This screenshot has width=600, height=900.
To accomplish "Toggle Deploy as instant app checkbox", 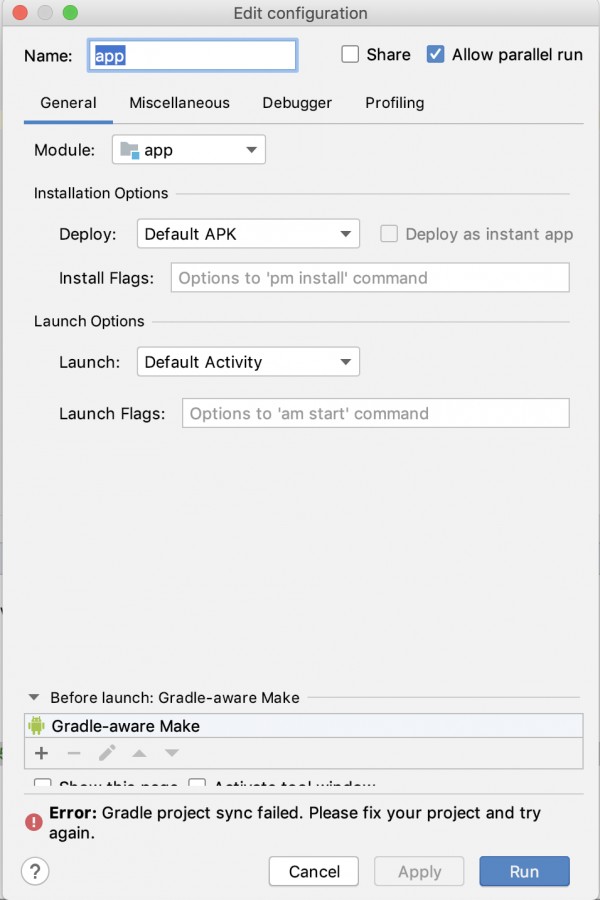I will (389, 234).
